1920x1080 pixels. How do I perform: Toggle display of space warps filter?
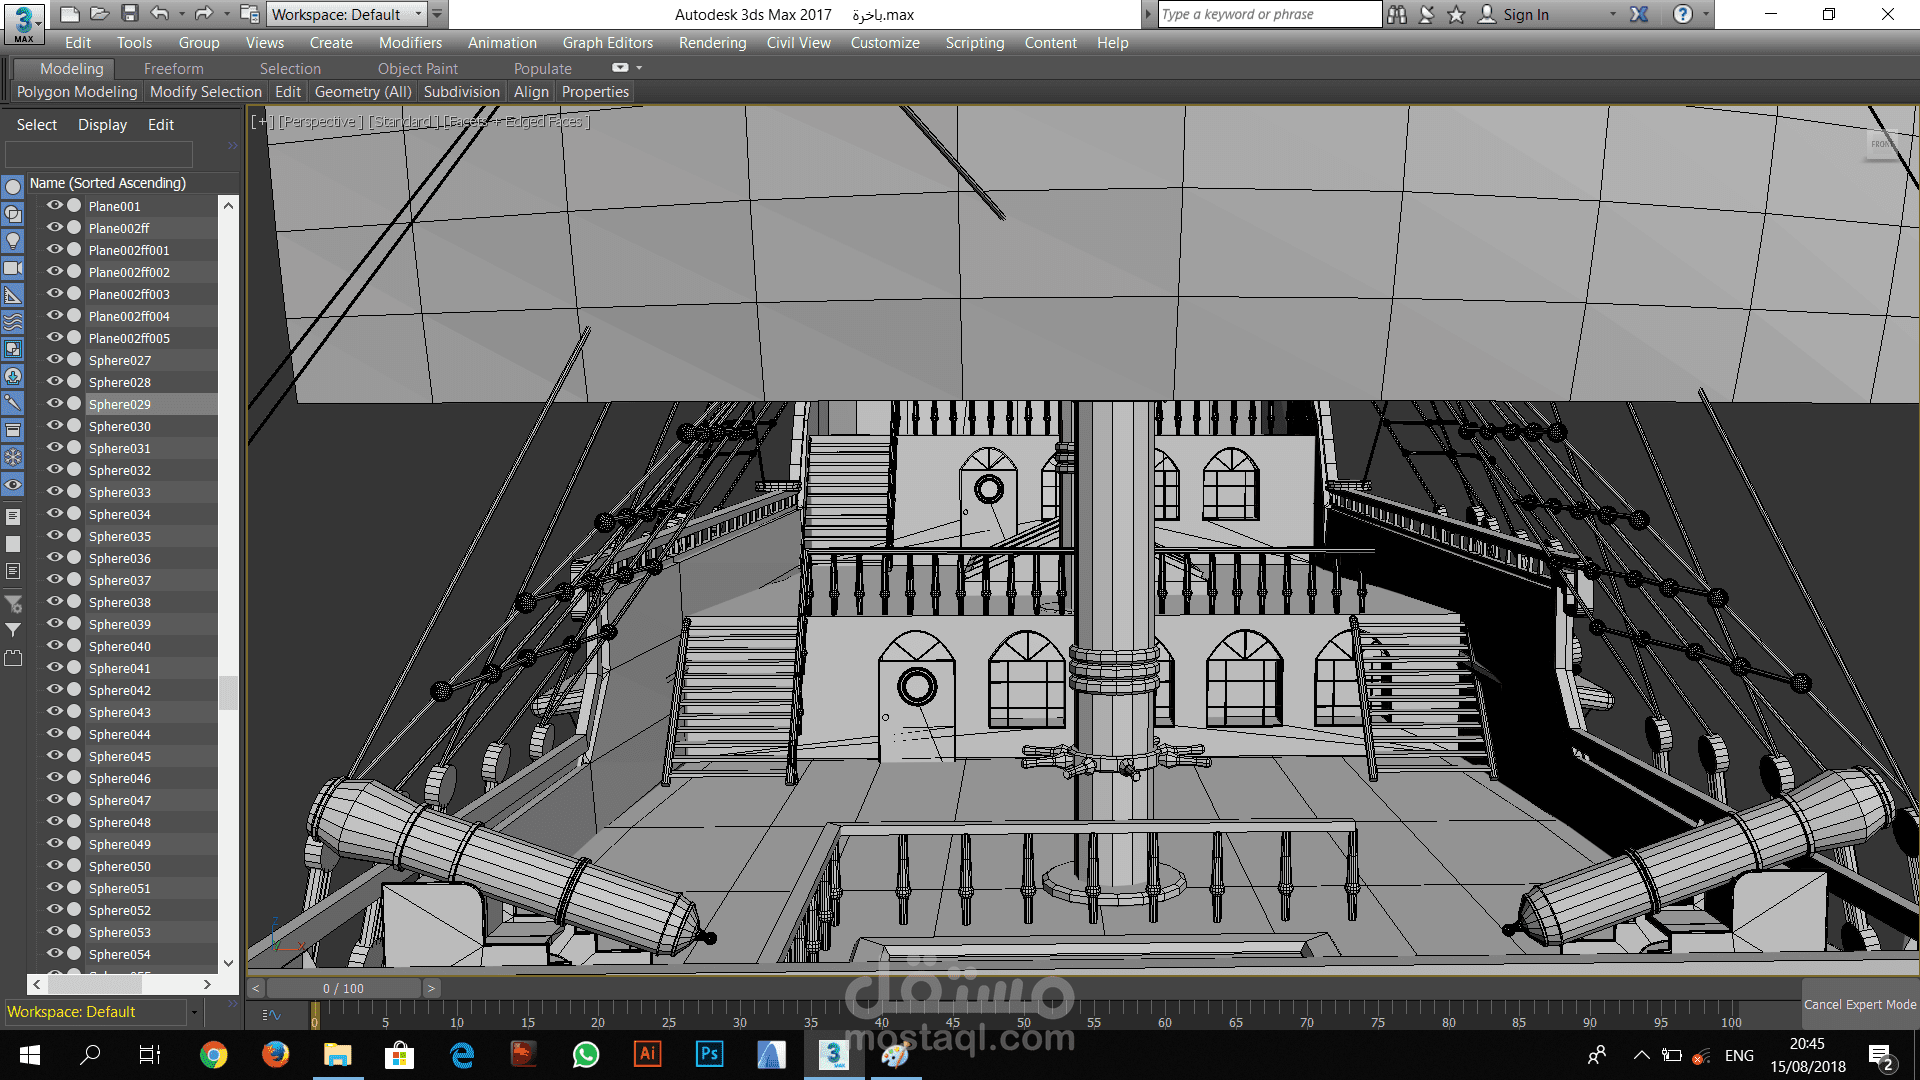pyautogui.click(x=13, y=322)
